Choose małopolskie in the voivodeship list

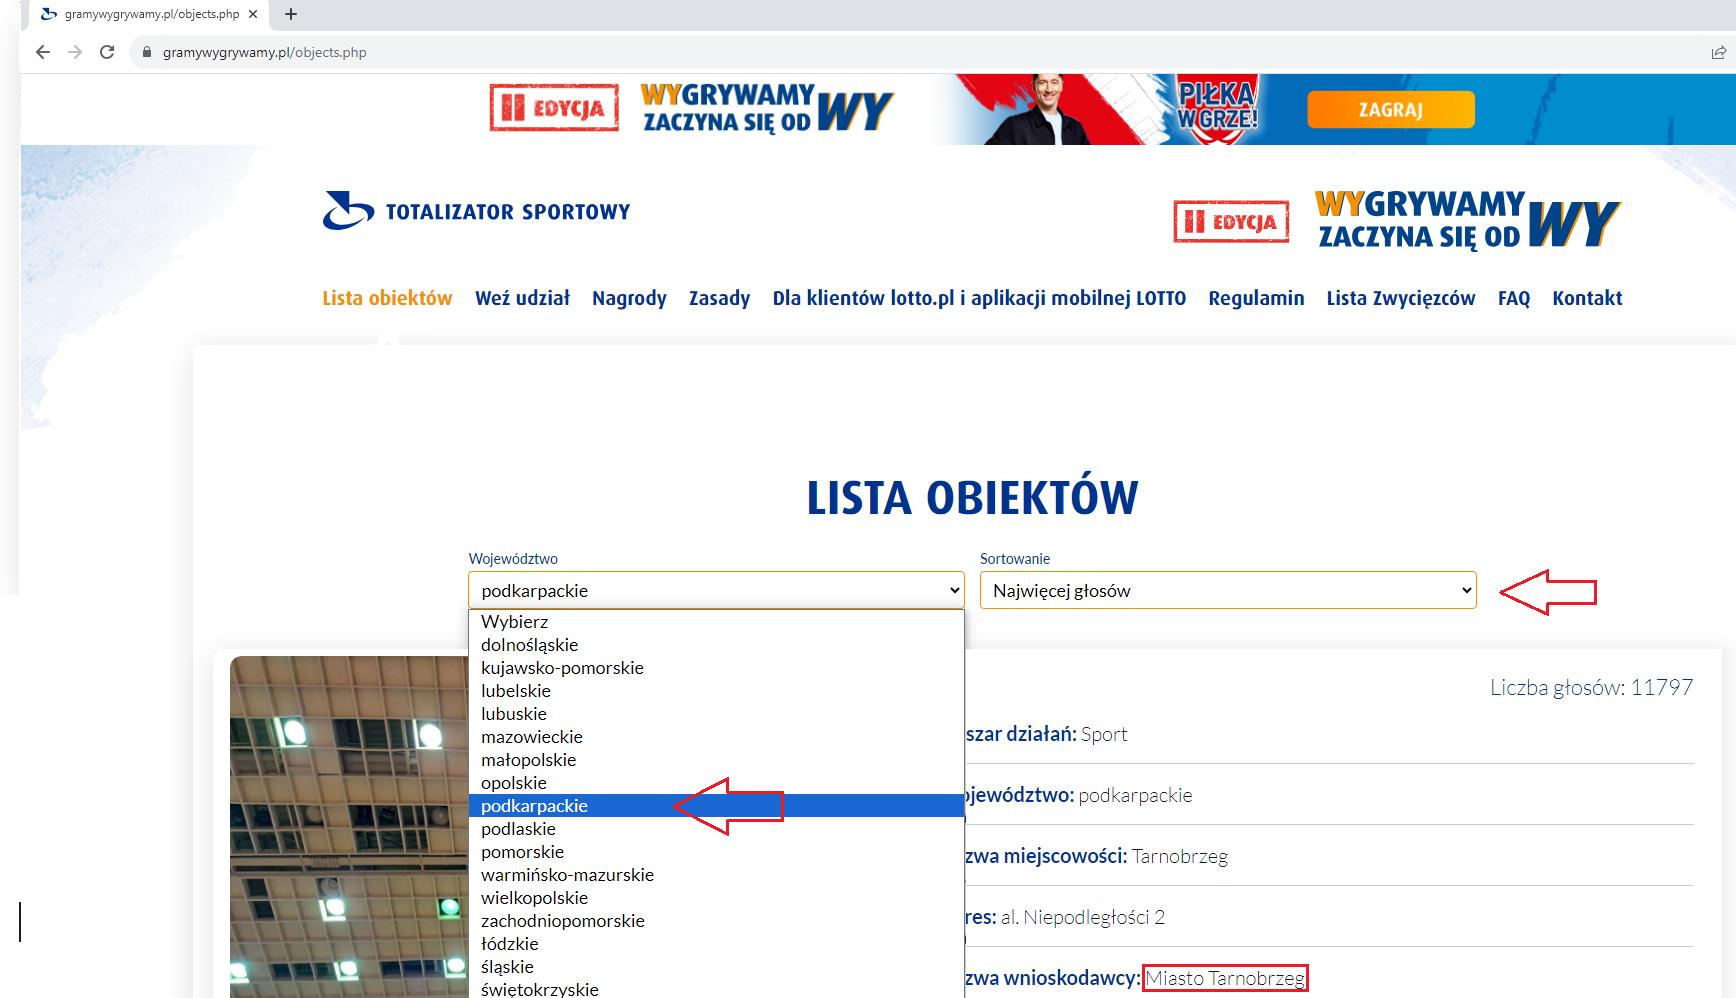click(528, 760)
